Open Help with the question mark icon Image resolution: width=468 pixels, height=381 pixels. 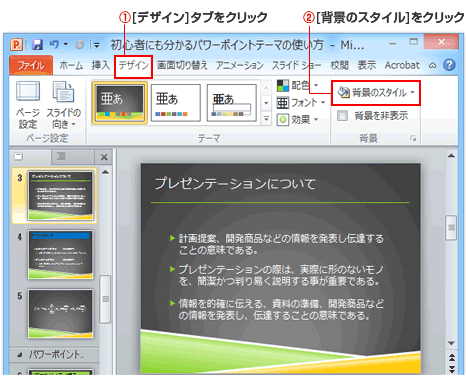coord(449,65)
